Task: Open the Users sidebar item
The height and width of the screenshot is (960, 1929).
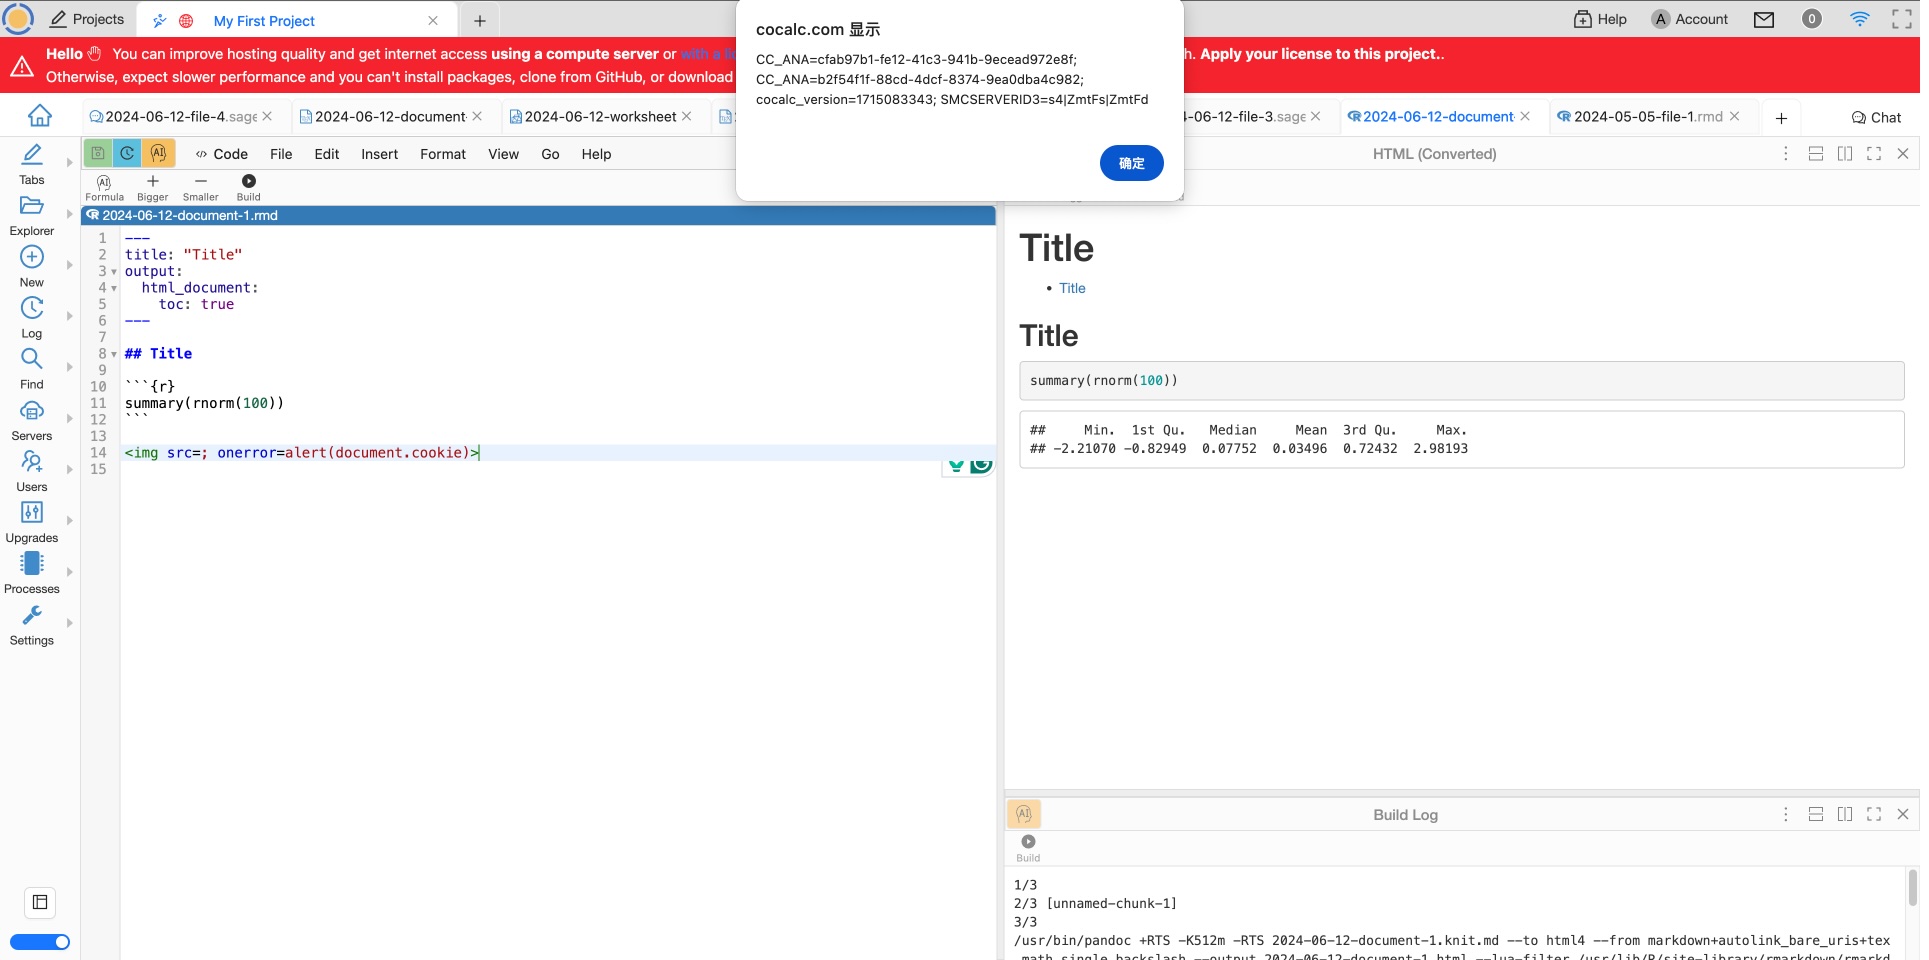Action: [x=32, y=471]
